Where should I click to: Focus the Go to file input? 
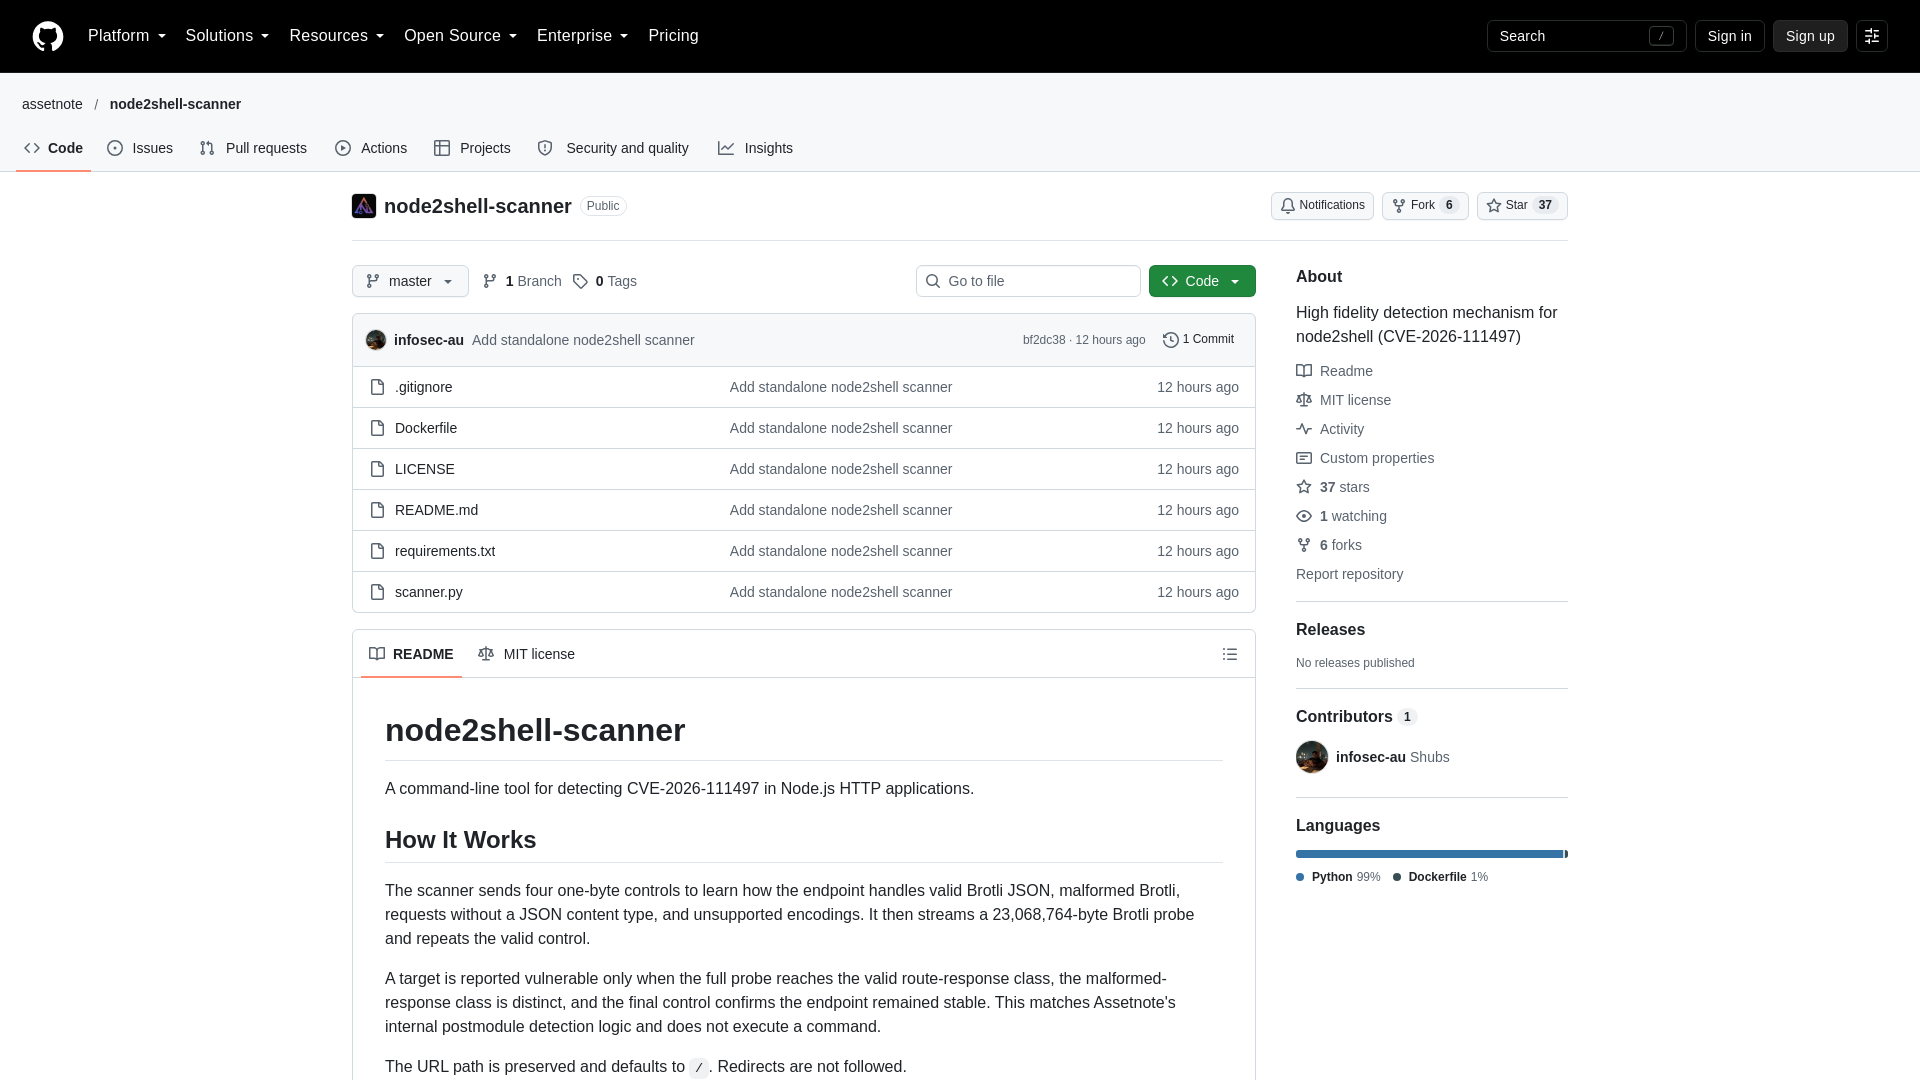click(1028, 281)
